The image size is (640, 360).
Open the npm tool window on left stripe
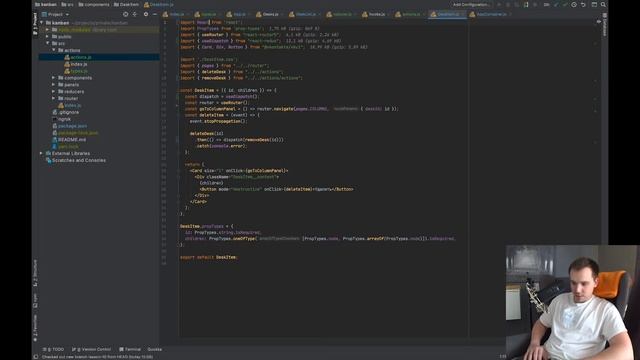pos(35,300)
